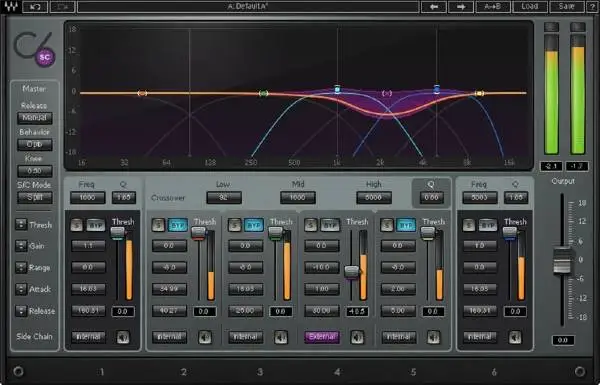Click the next preset right arrow

(461, 7)
